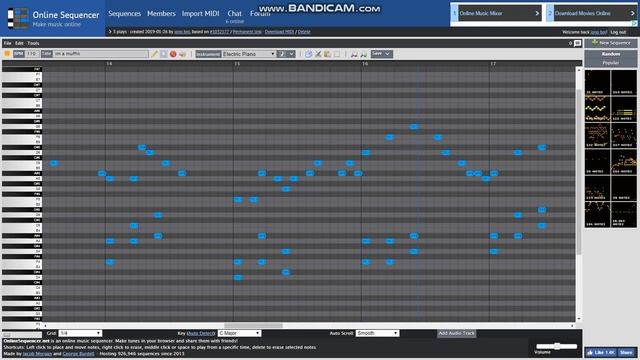The image size is (640, 360).
Task: Open Import MIDI page
Action: pos(200,13)
